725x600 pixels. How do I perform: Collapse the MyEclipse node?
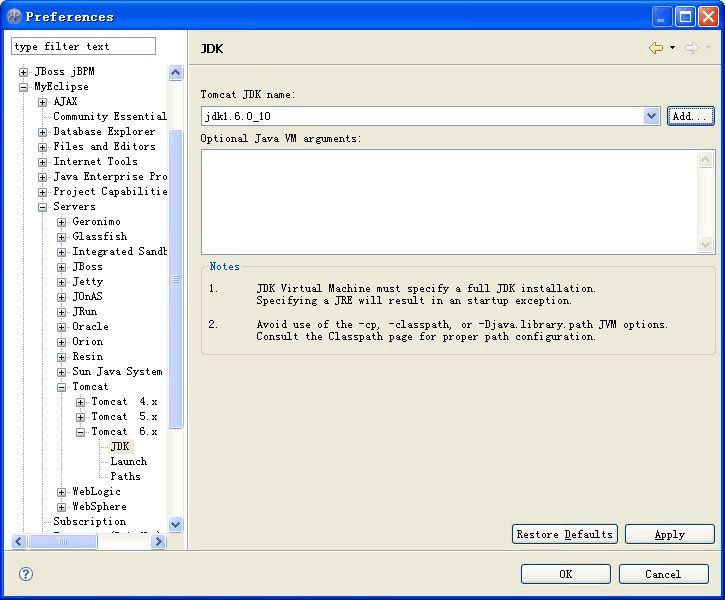coord(23,87)
